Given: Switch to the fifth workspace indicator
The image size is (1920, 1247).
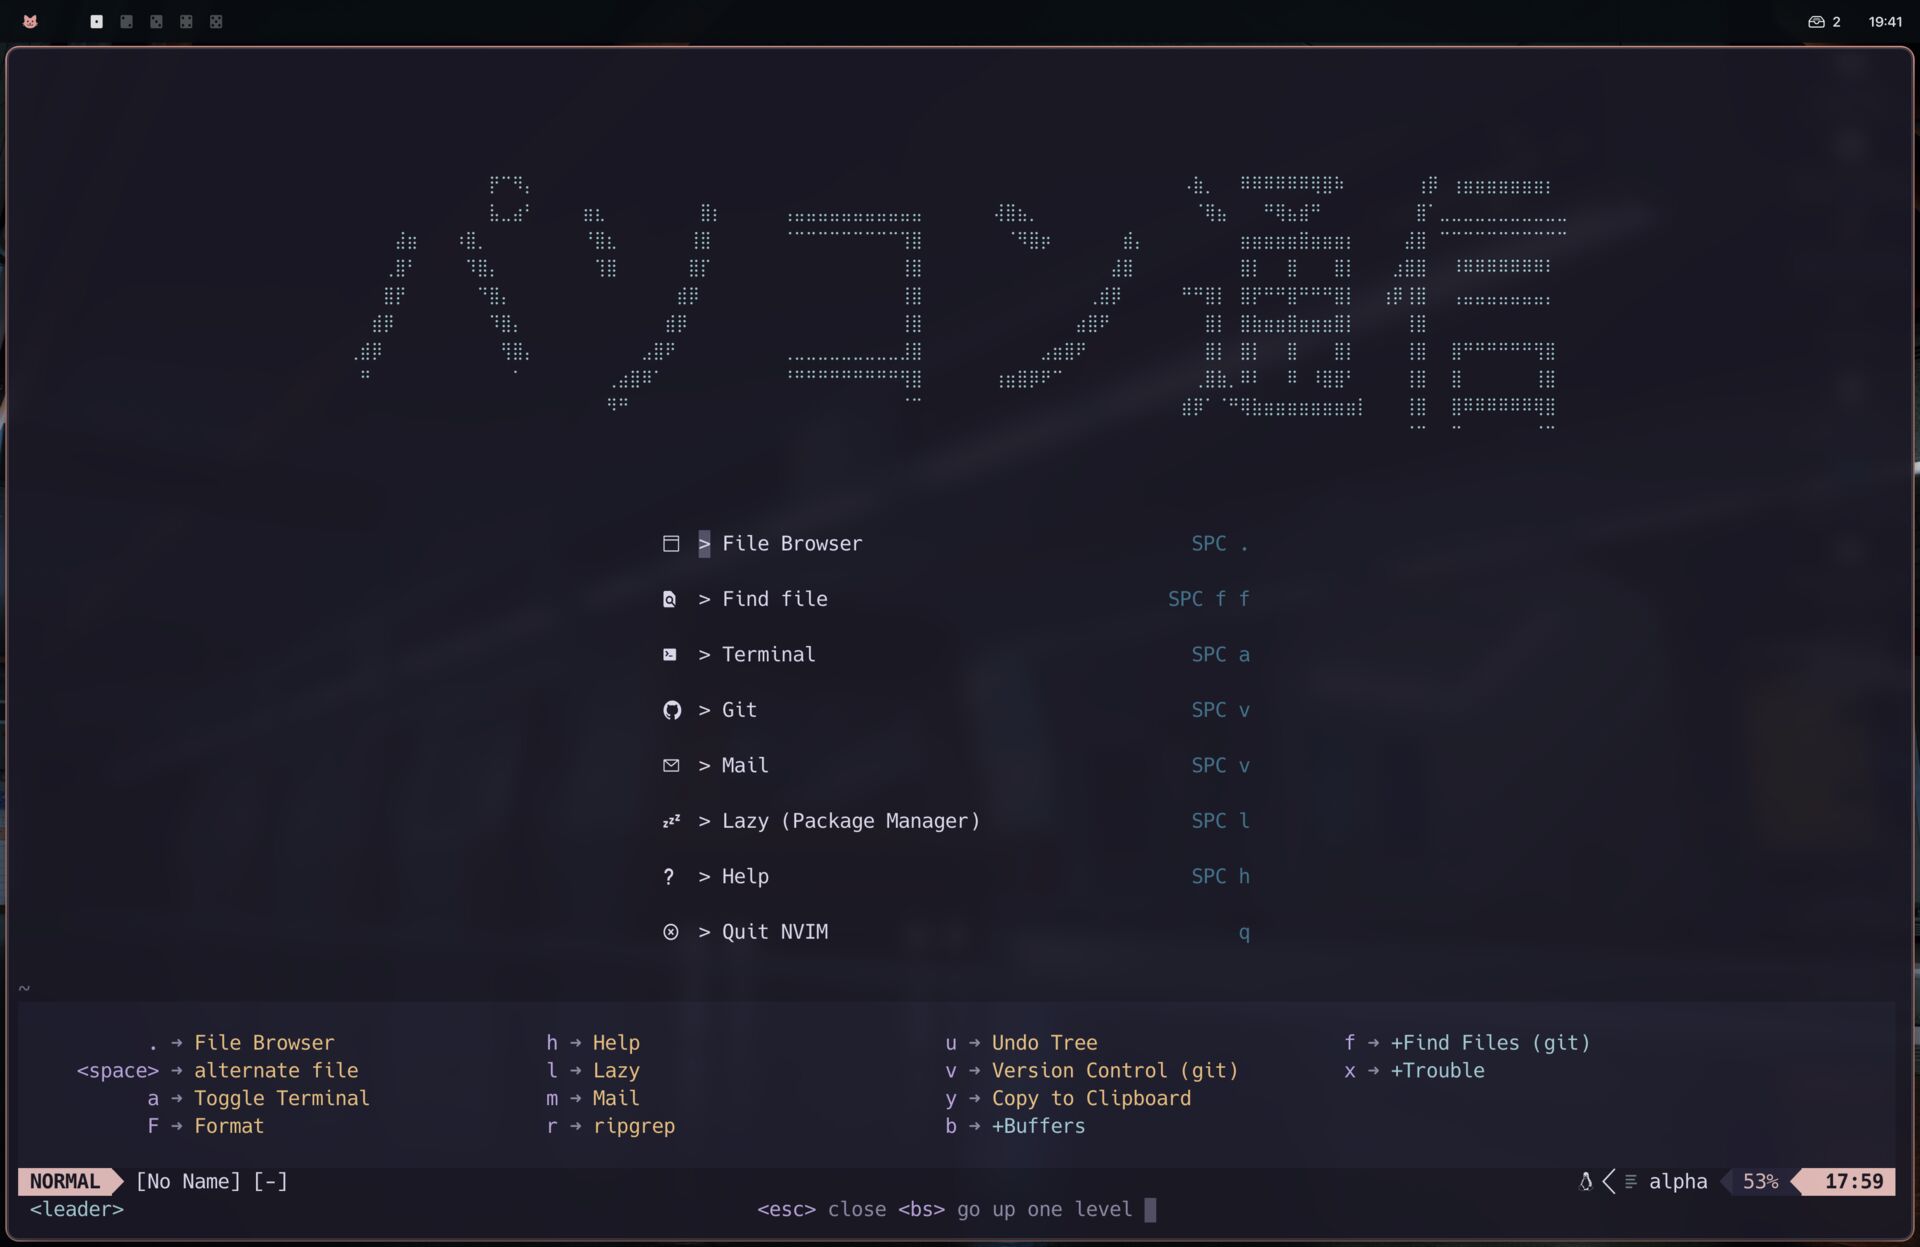Looking at the screenshot, I should (x=216, y=21).
